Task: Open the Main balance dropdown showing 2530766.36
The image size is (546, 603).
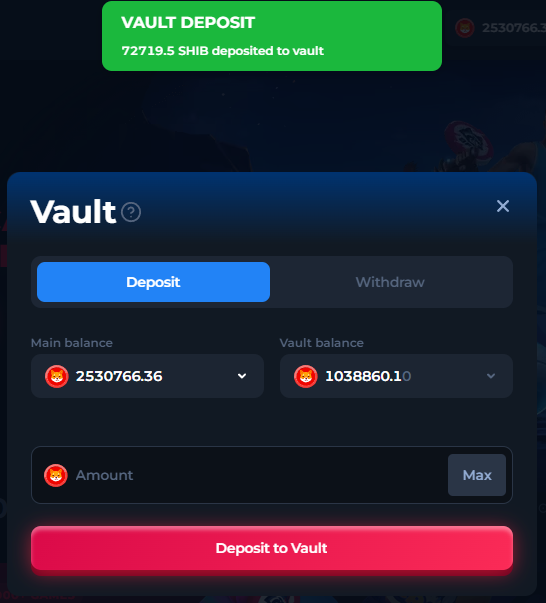Action: coord(147,376)
